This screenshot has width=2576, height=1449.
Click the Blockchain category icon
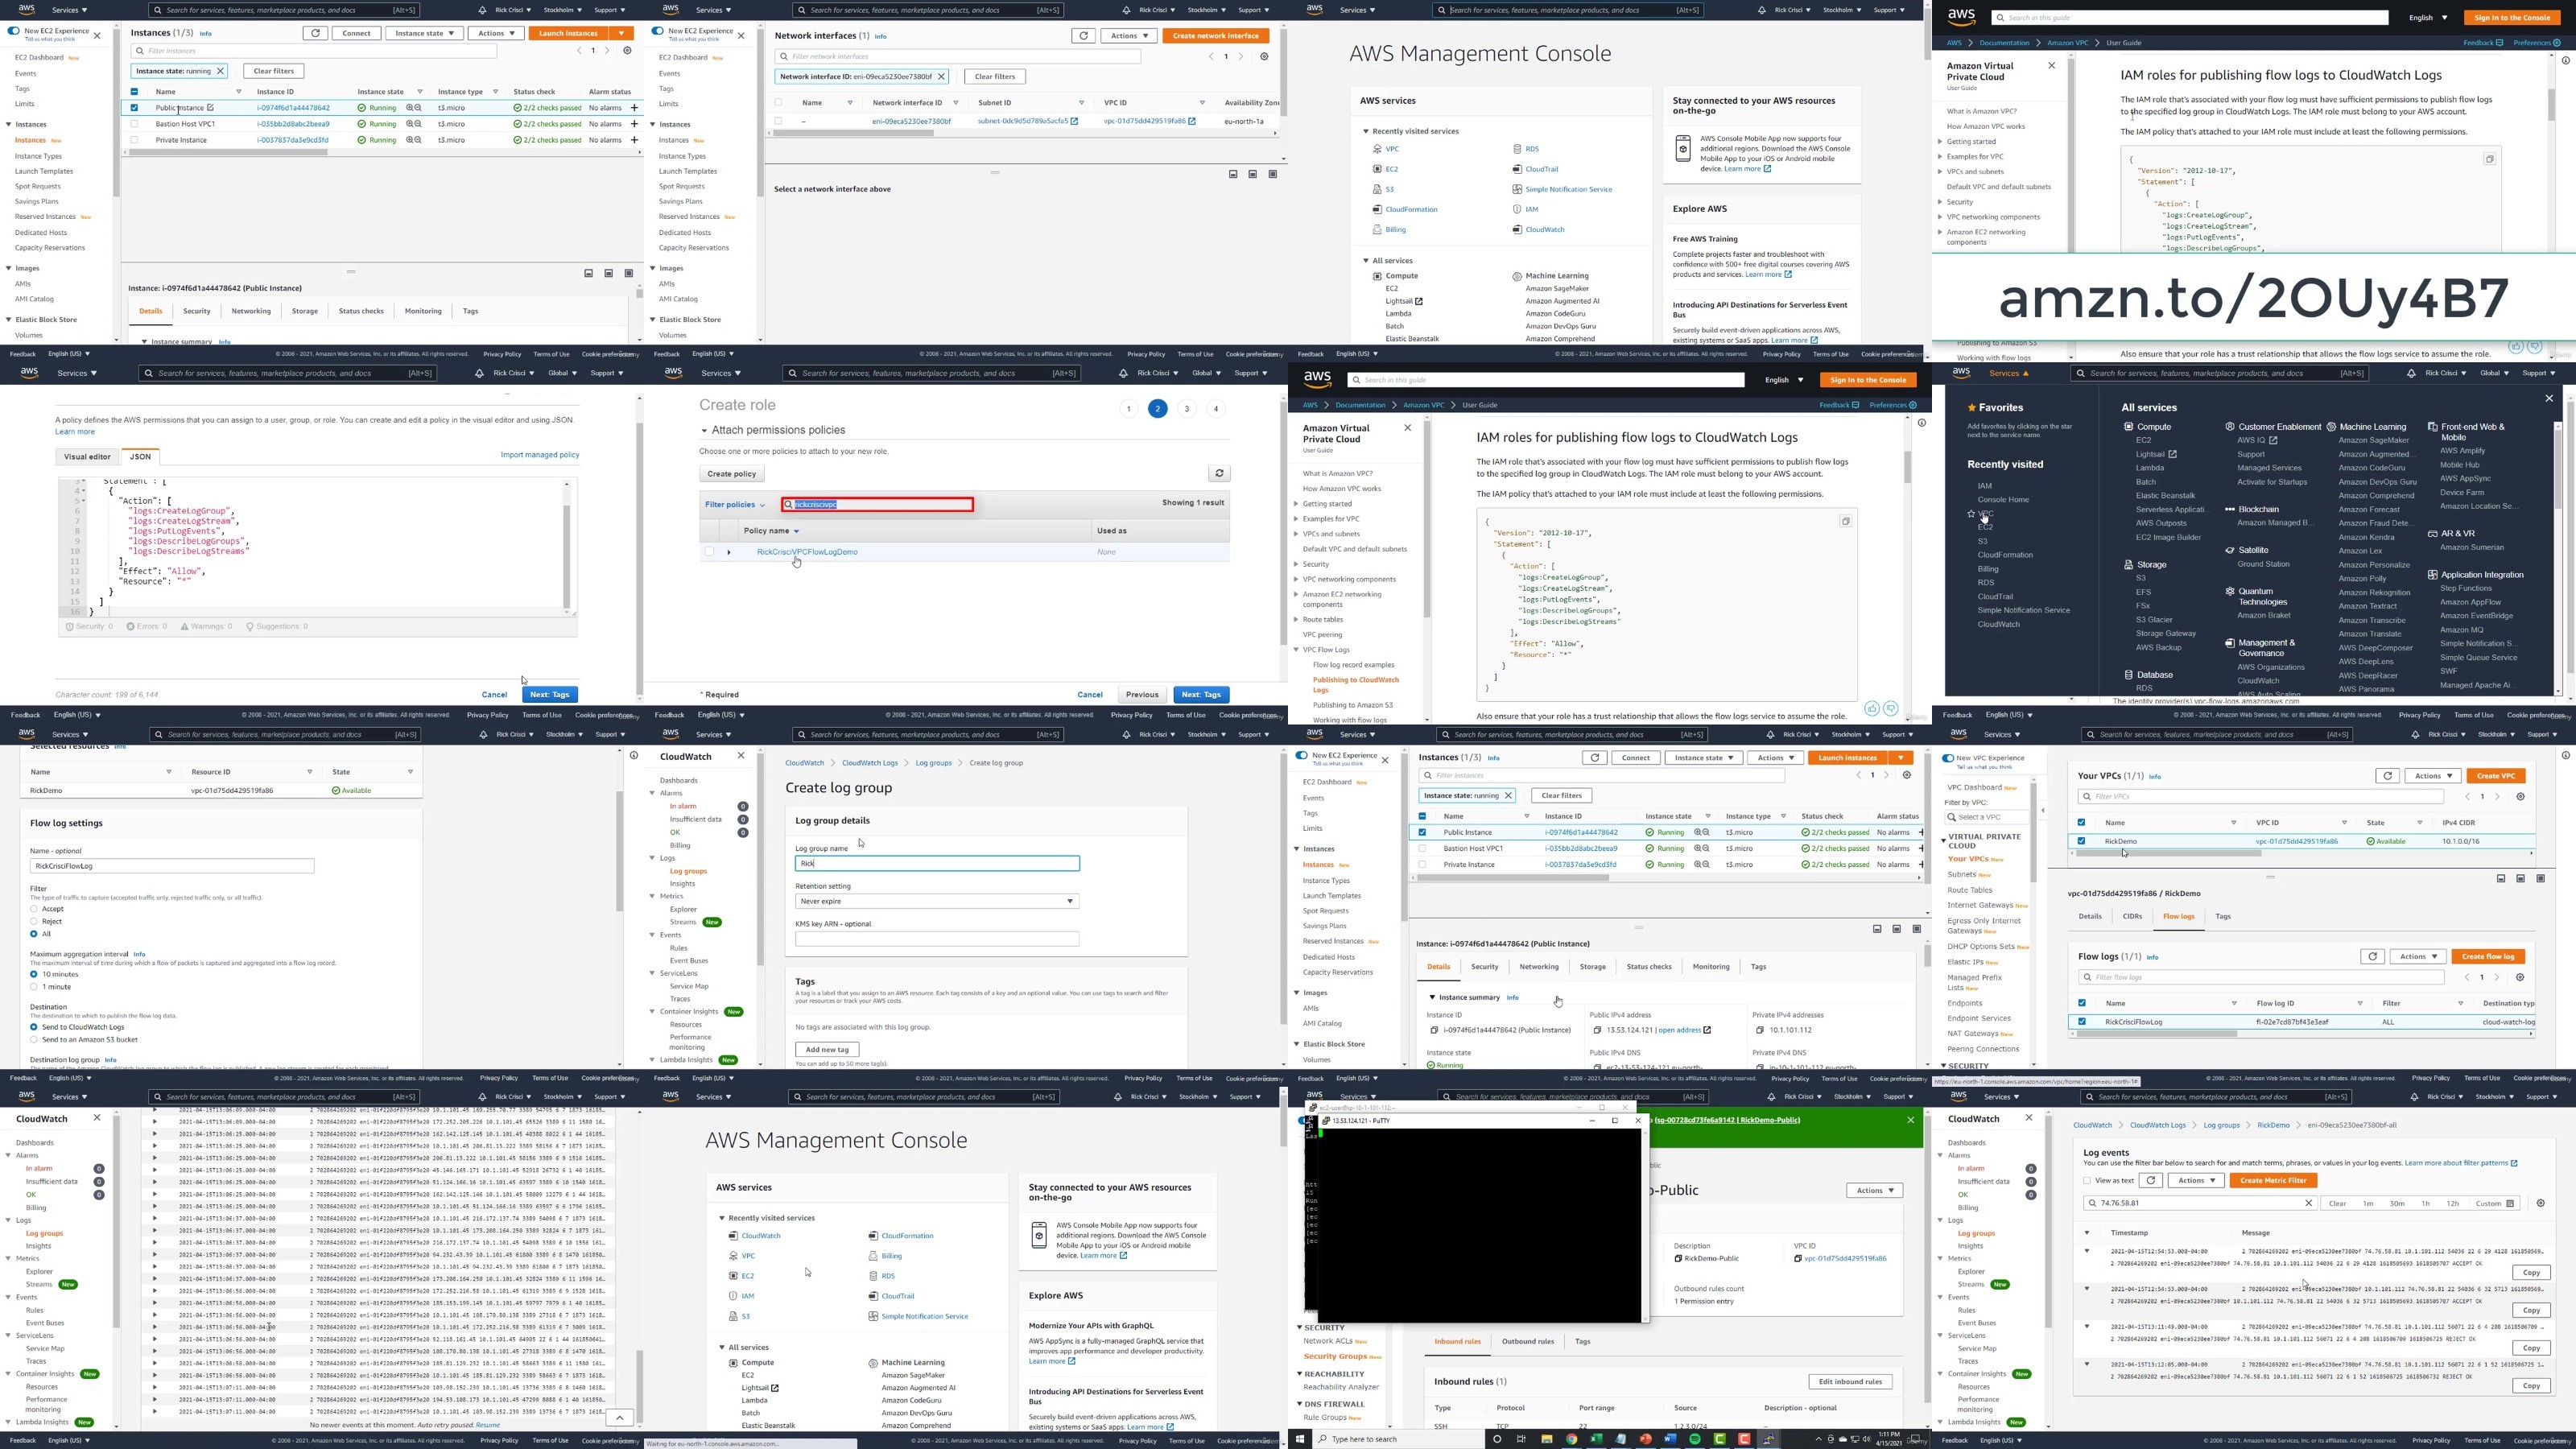(2229, 509)
